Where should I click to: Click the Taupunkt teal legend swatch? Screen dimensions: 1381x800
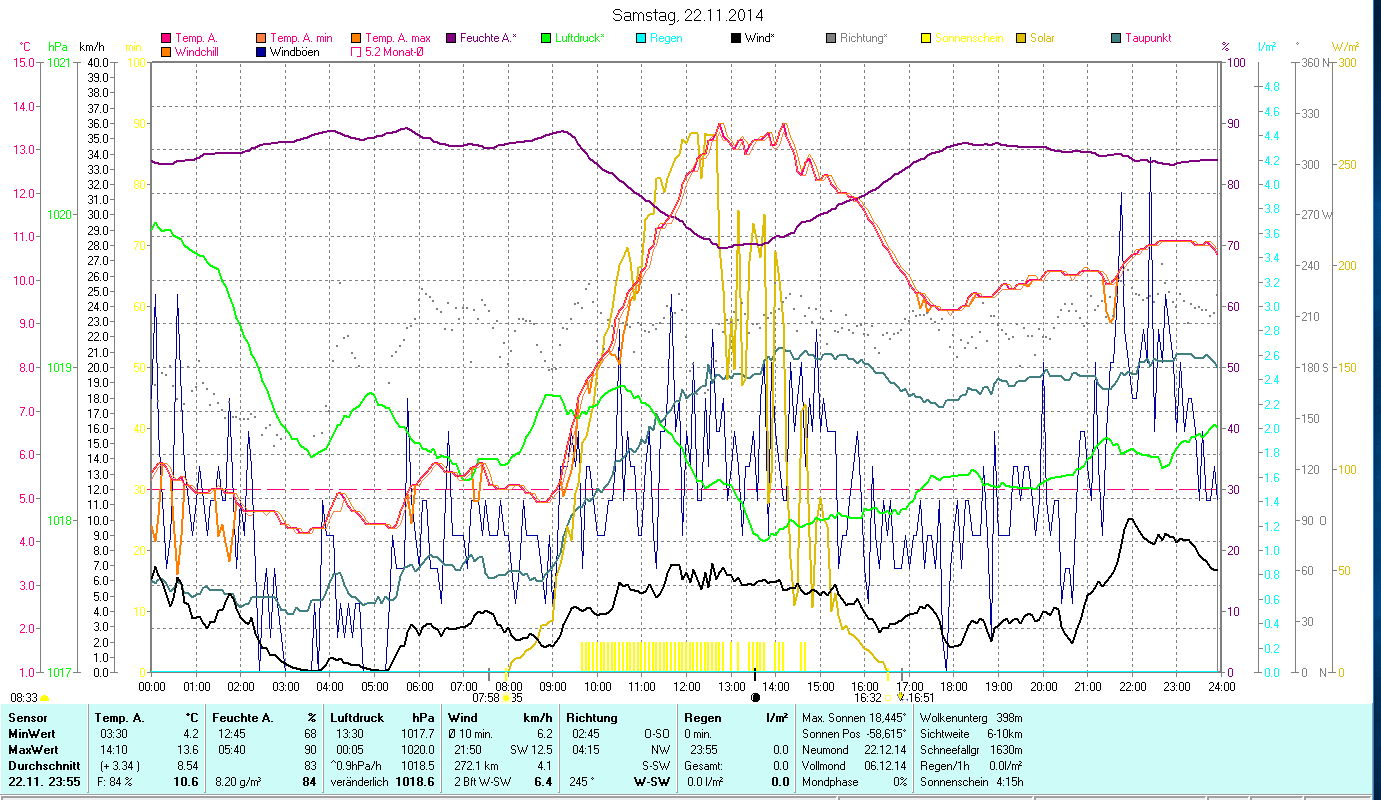coord(1116,38)
